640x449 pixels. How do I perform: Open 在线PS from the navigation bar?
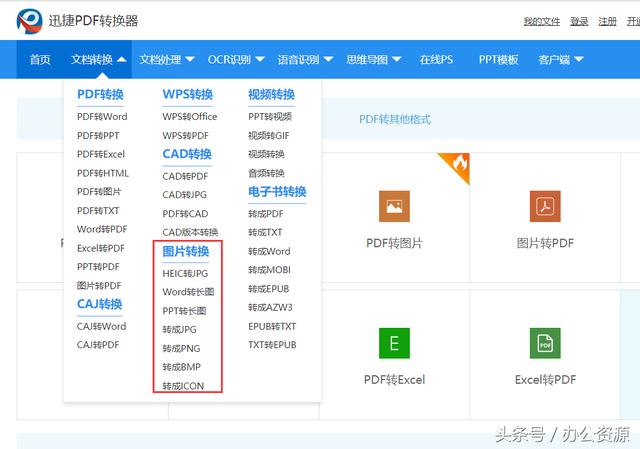pos(436,60)
